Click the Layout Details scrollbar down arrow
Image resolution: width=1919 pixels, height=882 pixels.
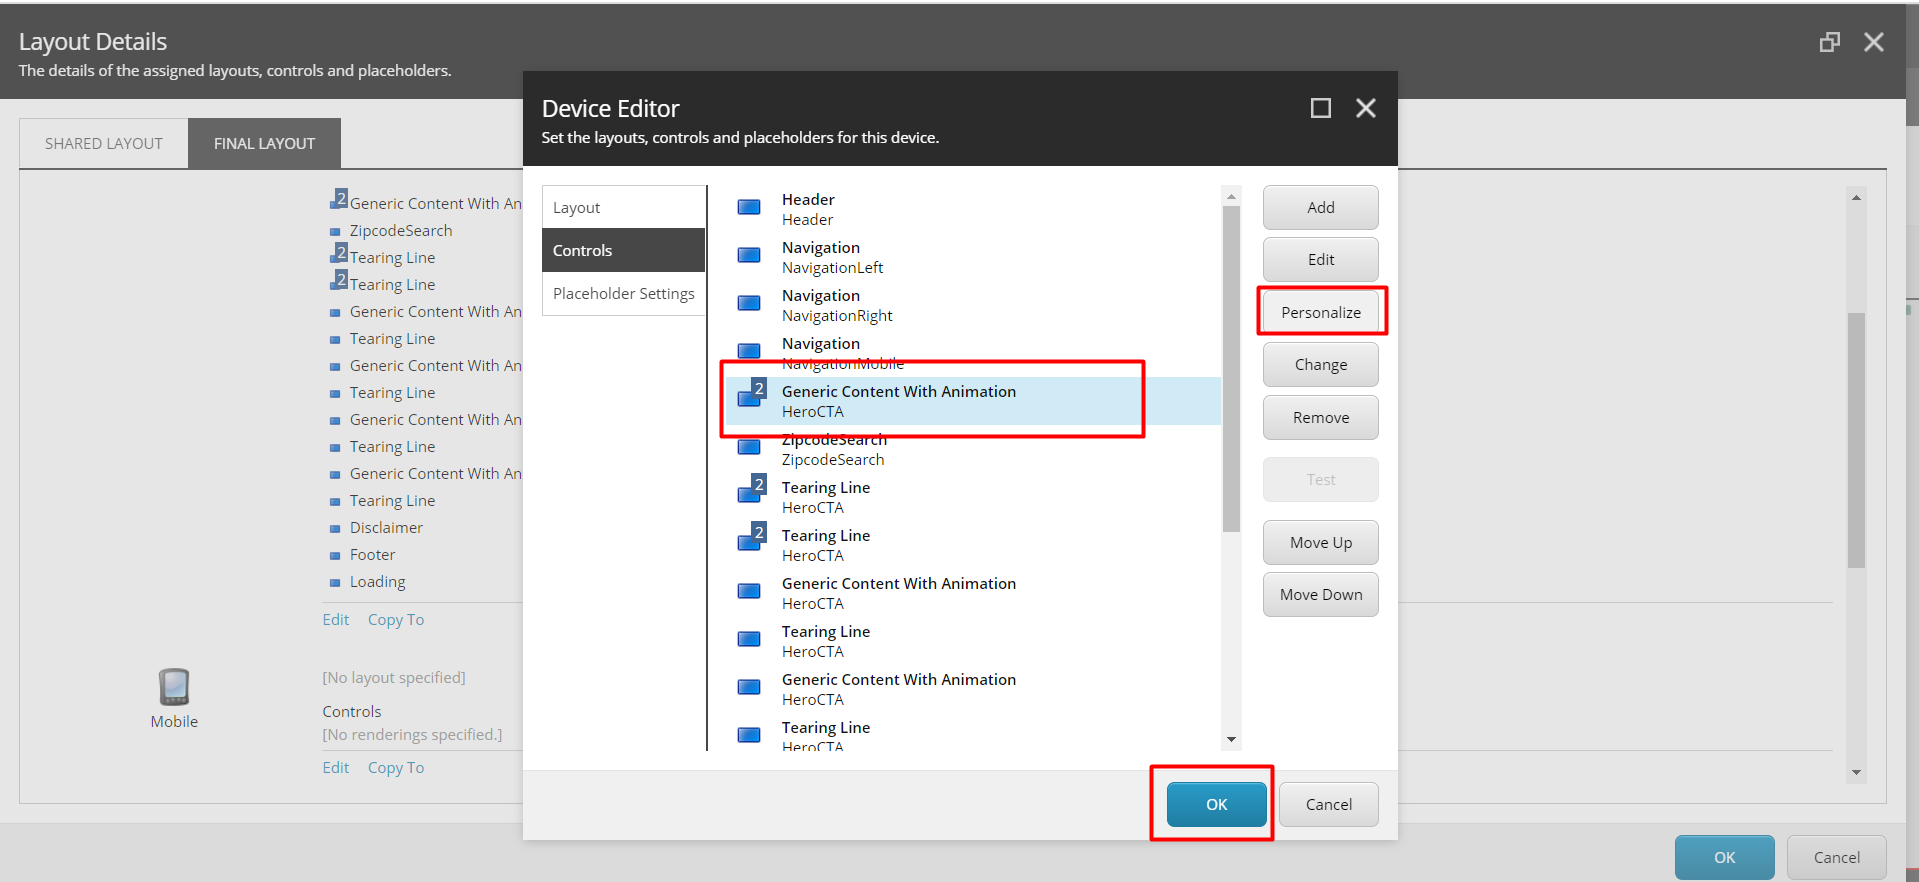coord(1856,772)
